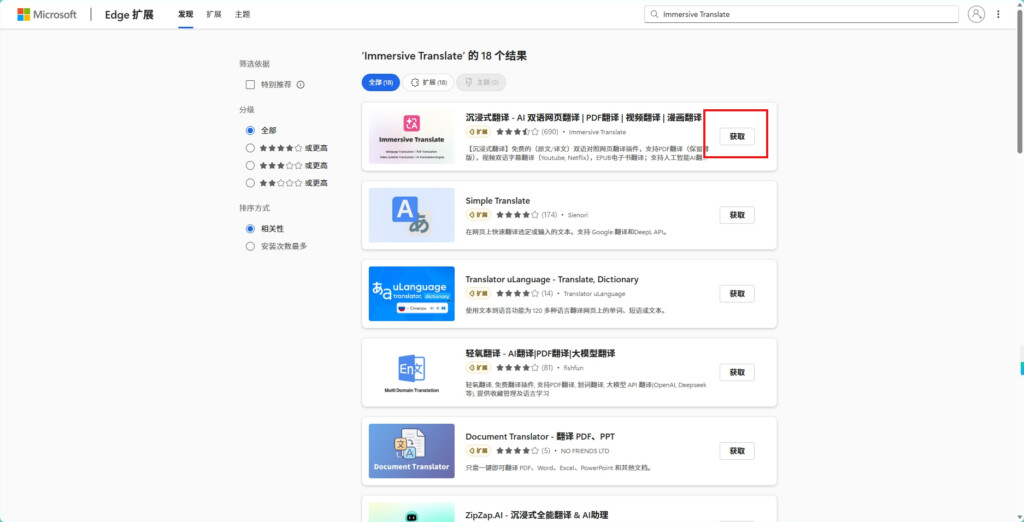Sort results by 安装次数最多
Image resolution: width=1024 pixels, height=522 pixels.
(x=250, y=246)
